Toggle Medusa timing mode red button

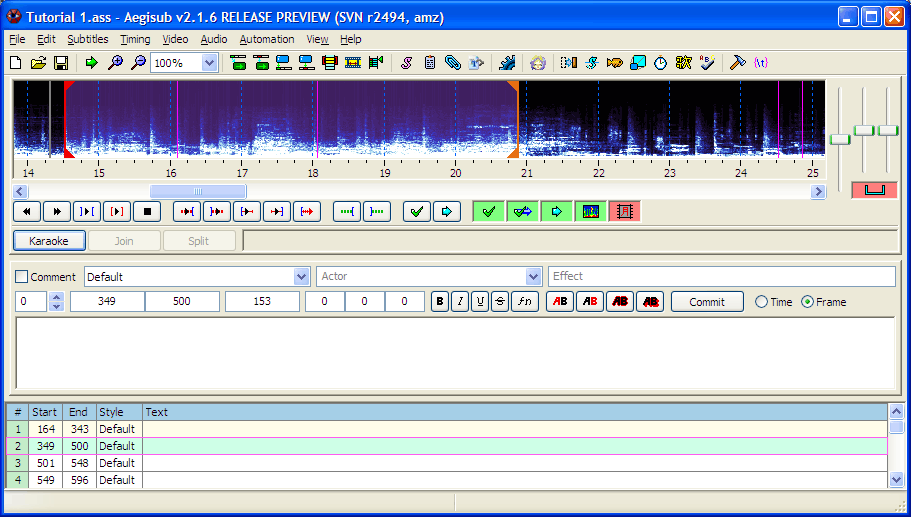(625, 212)
